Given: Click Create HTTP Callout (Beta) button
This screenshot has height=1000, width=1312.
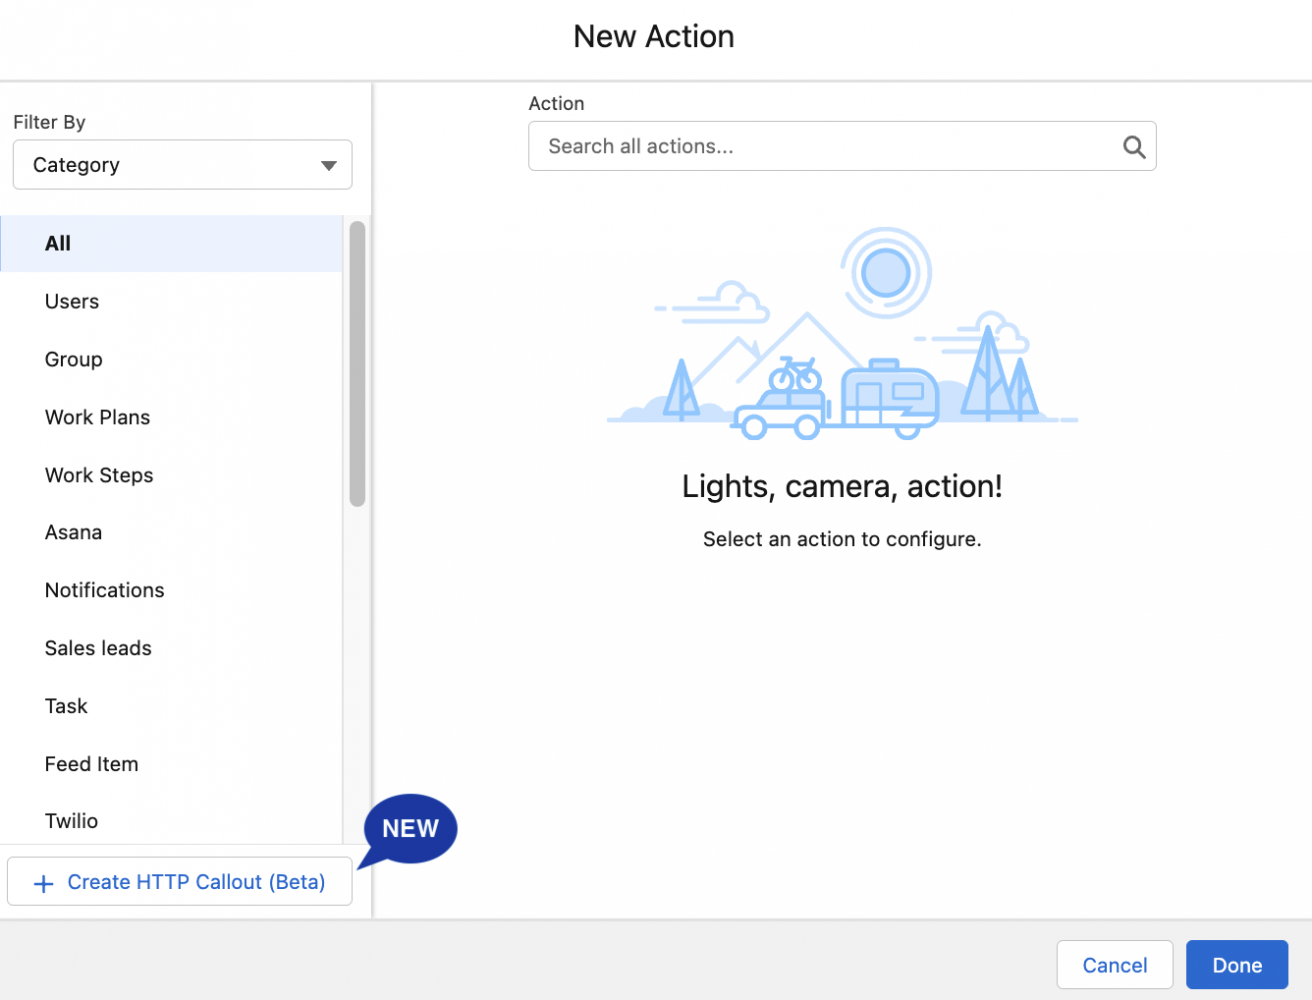Looking at the screenshot, I should (180, 881).
